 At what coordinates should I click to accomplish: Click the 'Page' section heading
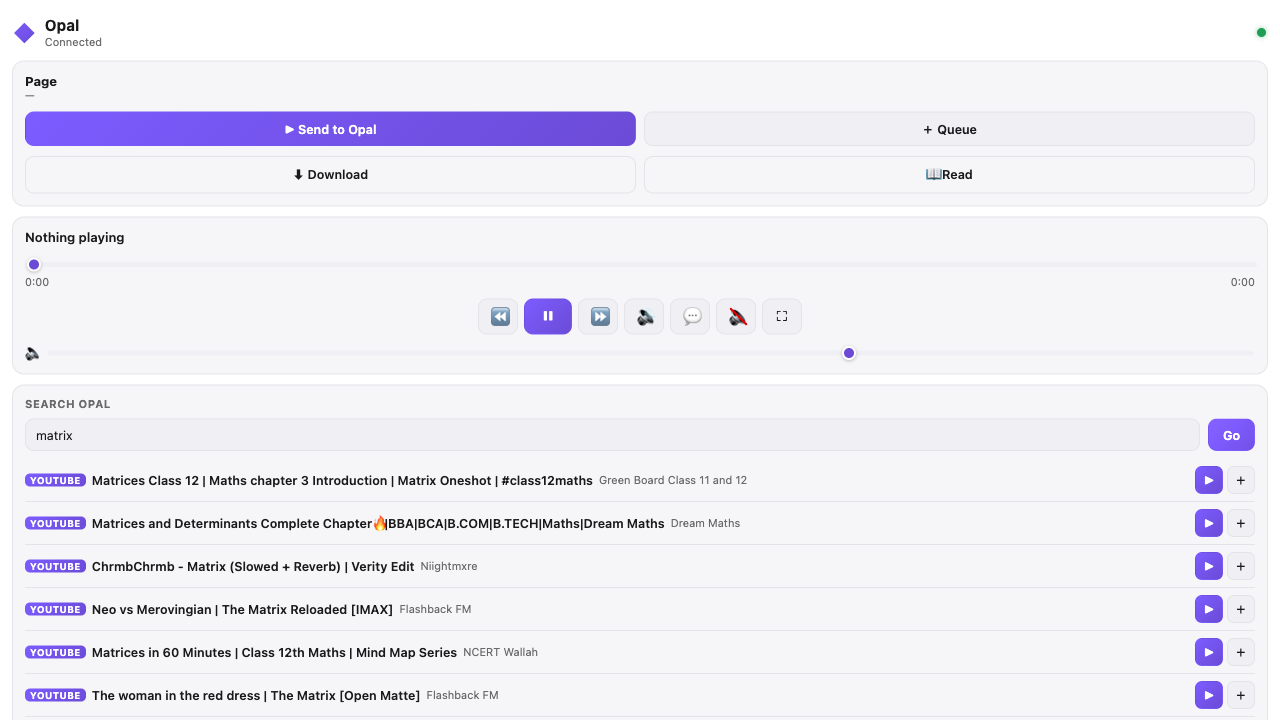[x=41, y=82]
